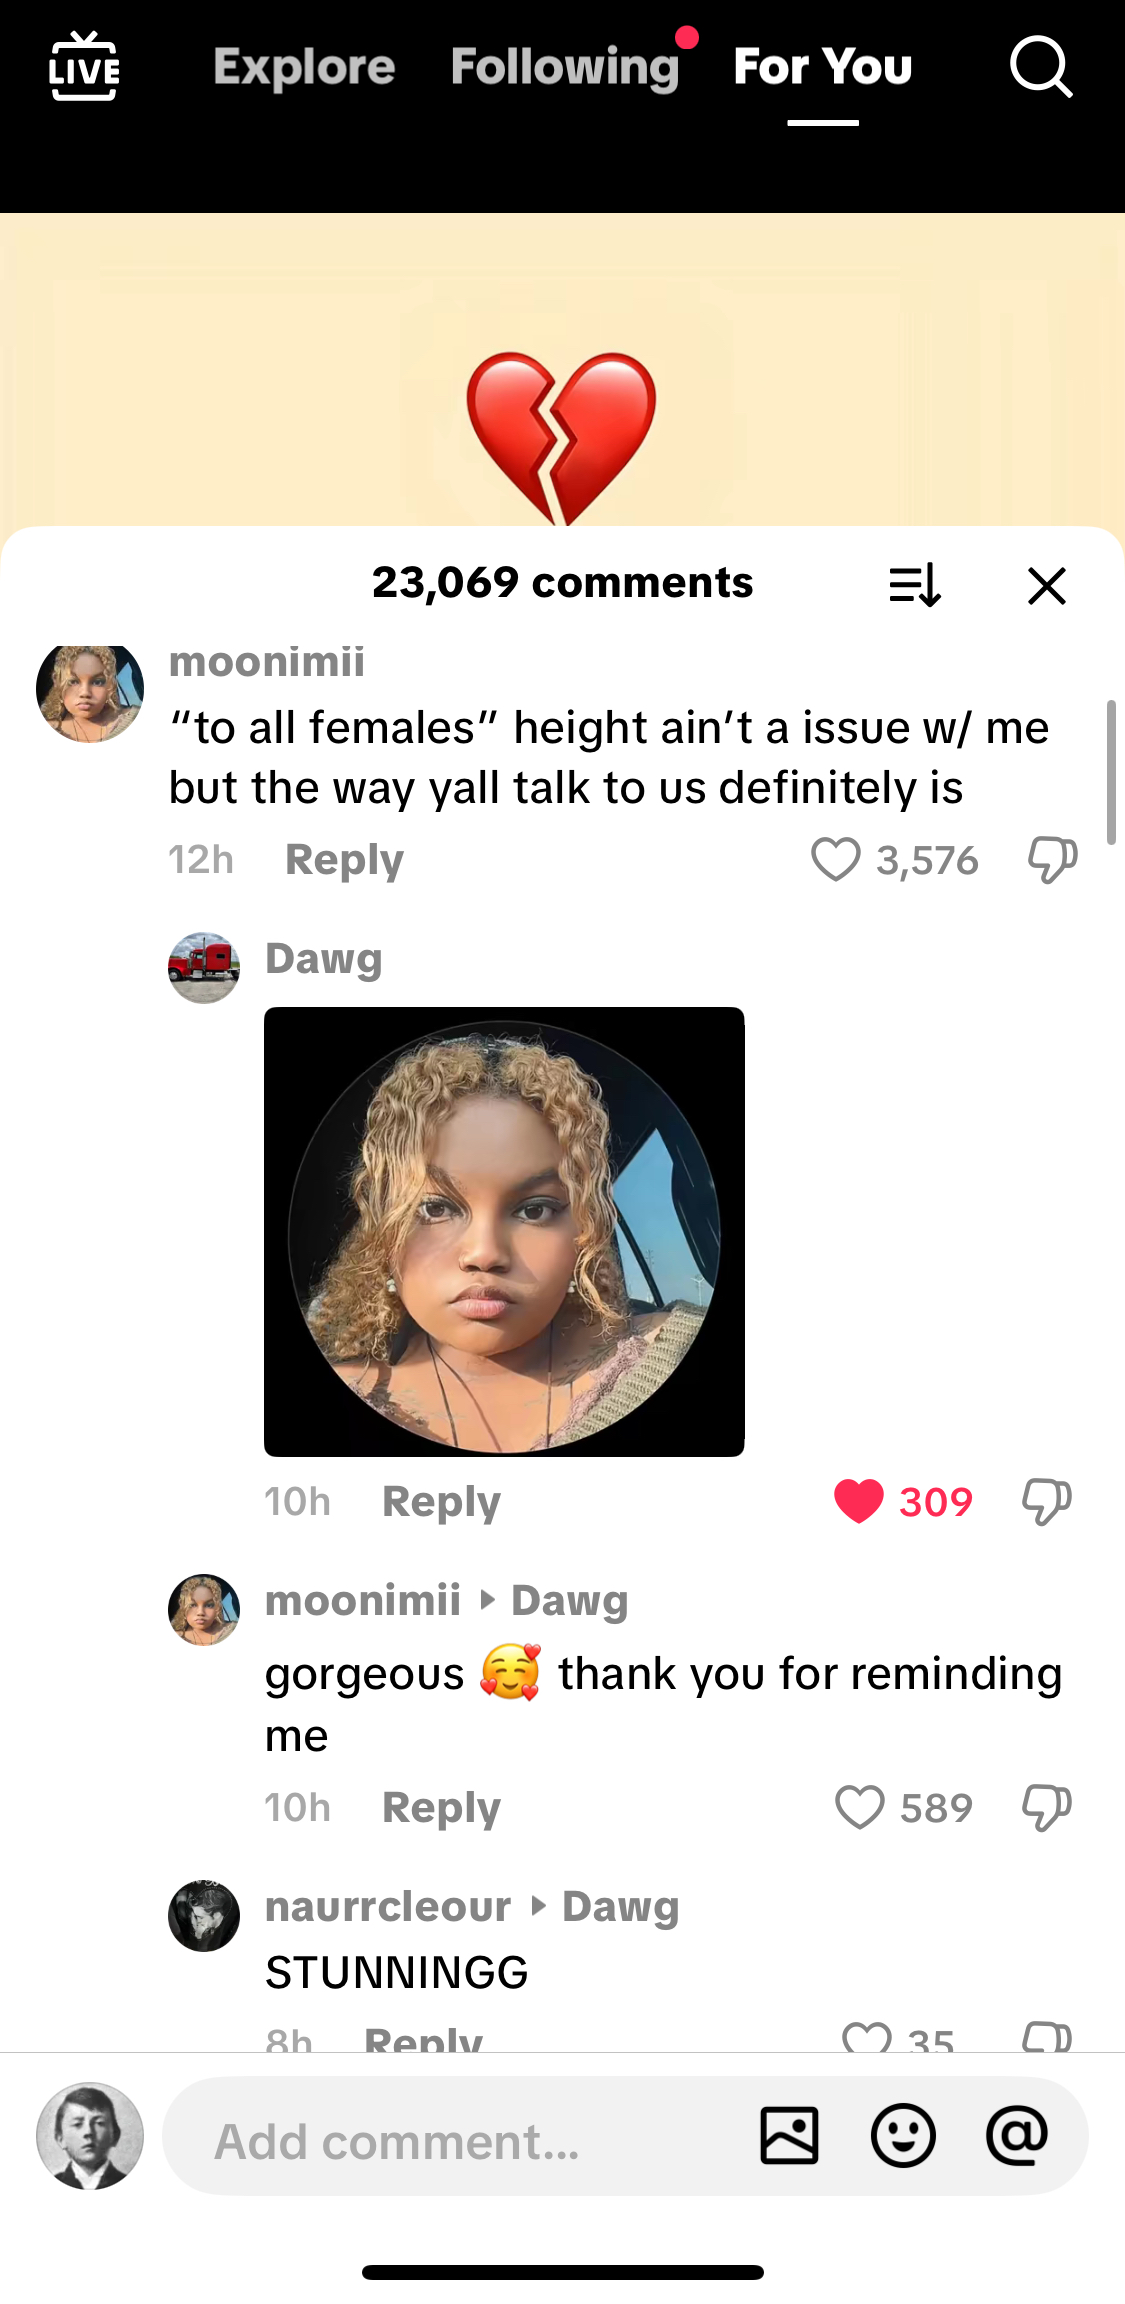This screenshot has height=2304, width=1125.
Task: Switch to the Following tab
Action: 565,68
